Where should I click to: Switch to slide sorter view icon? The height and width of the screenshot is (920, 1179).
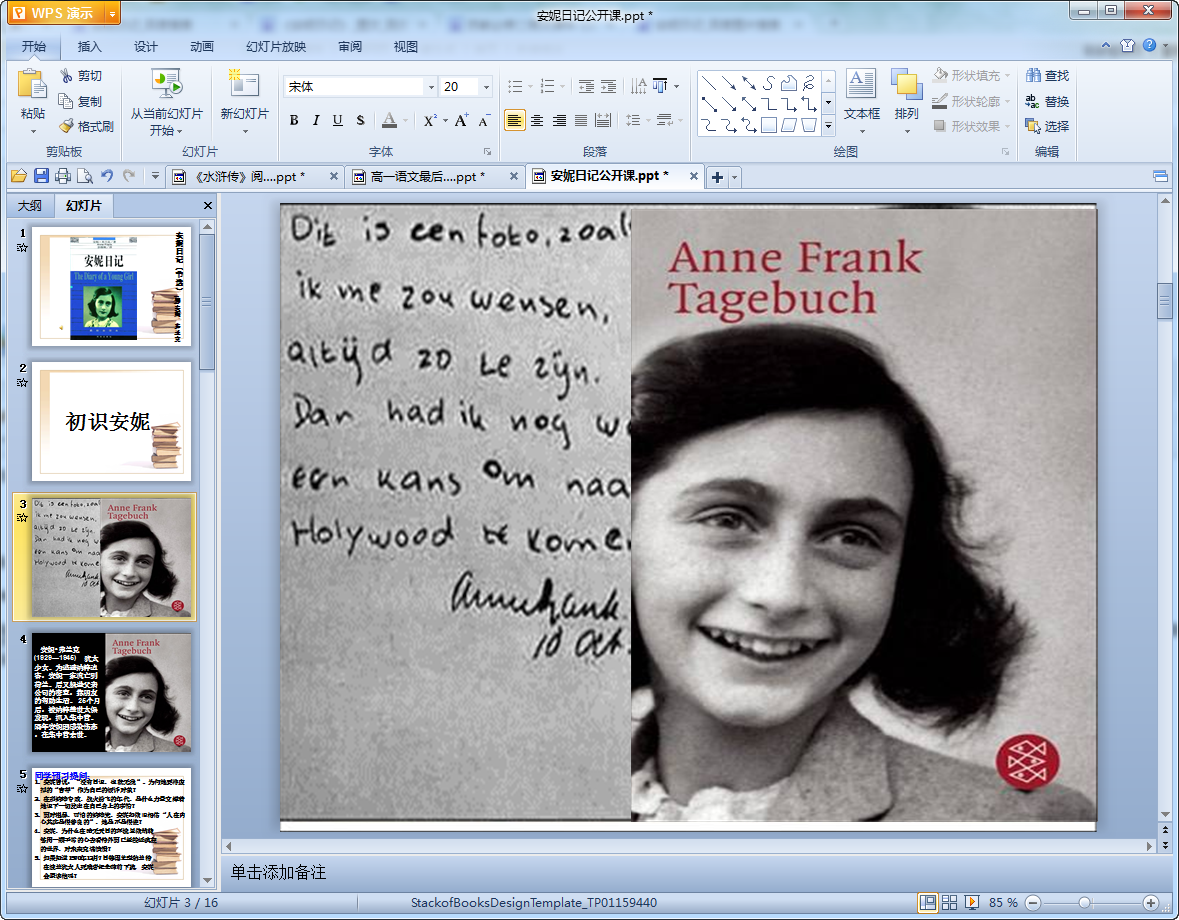pos(950,903)
